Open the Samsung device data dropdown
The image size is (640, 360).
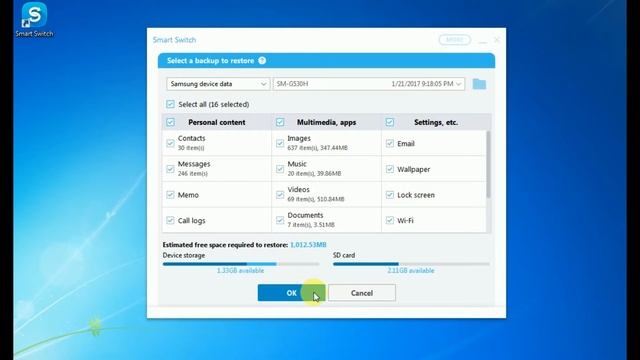click(x=218, y=84)
